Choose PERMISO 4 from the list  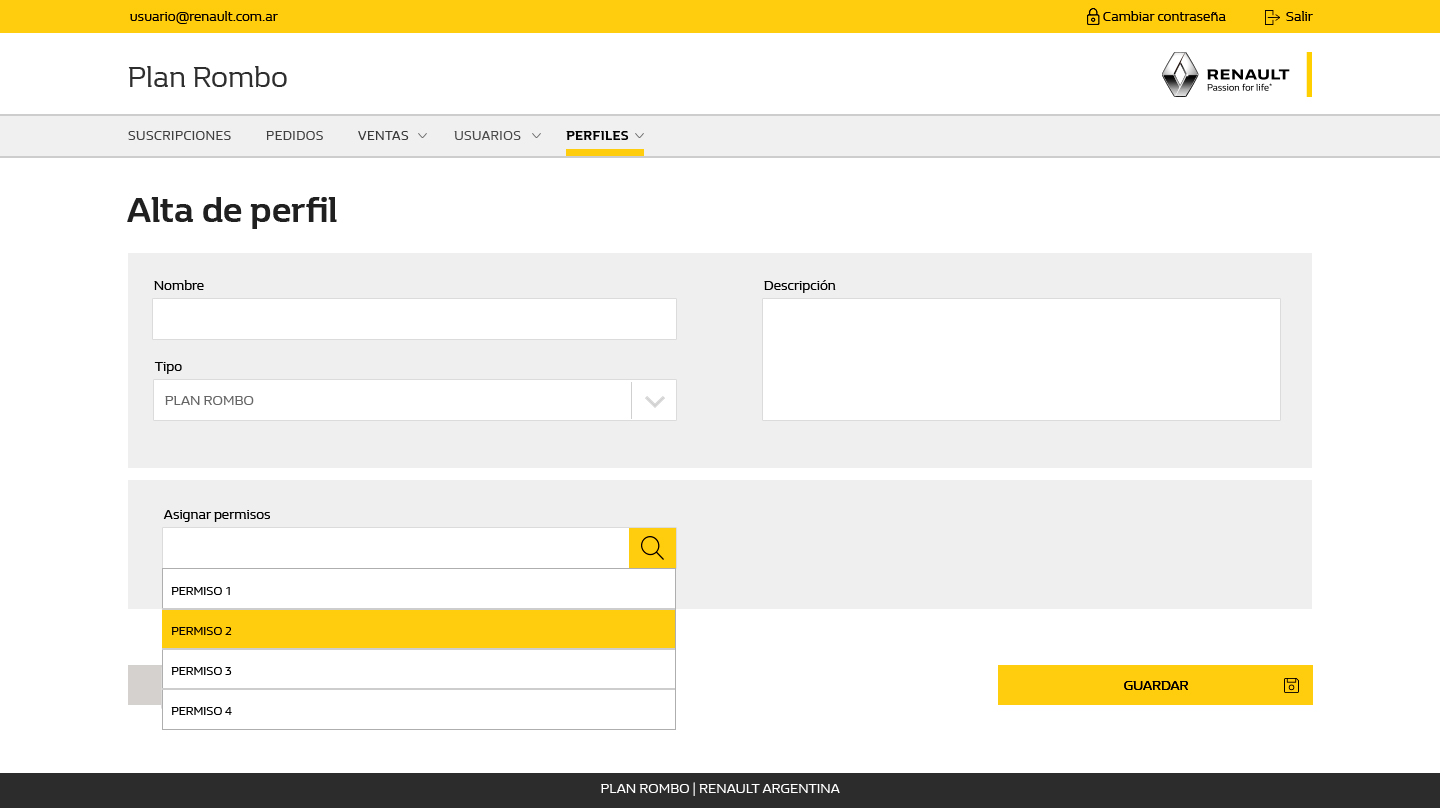click(419, 709)
